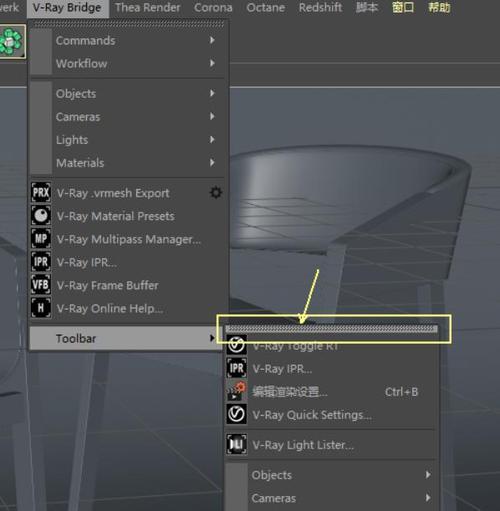Click the green flower tool icon
This screenshot has height=511, width=500.
click(x=12, y=41)
